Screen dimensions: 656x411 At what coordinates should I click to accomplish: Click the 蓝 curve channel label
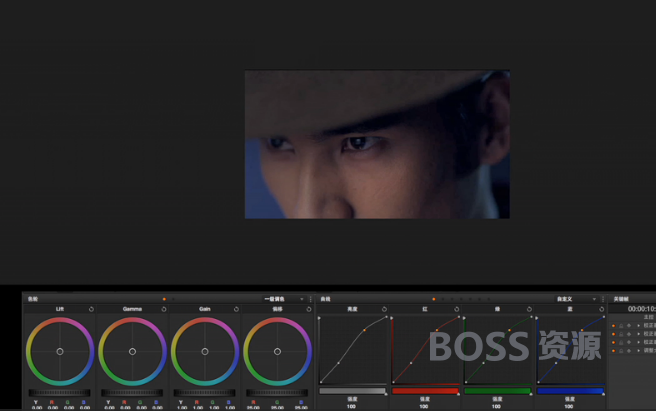point(570,309)
